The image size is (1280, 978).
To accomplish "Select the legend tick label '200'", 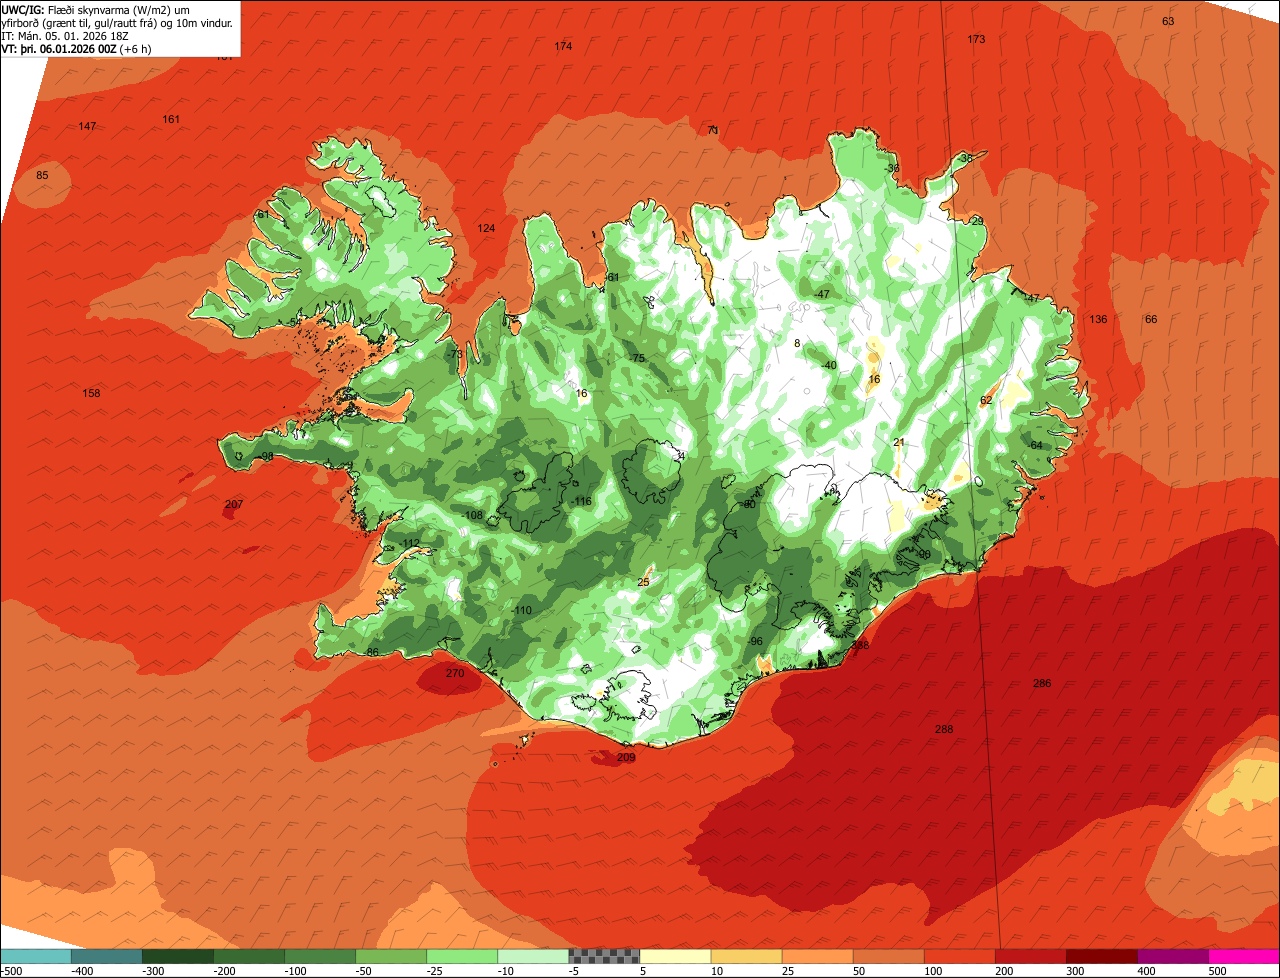I will coord(1004,971).
